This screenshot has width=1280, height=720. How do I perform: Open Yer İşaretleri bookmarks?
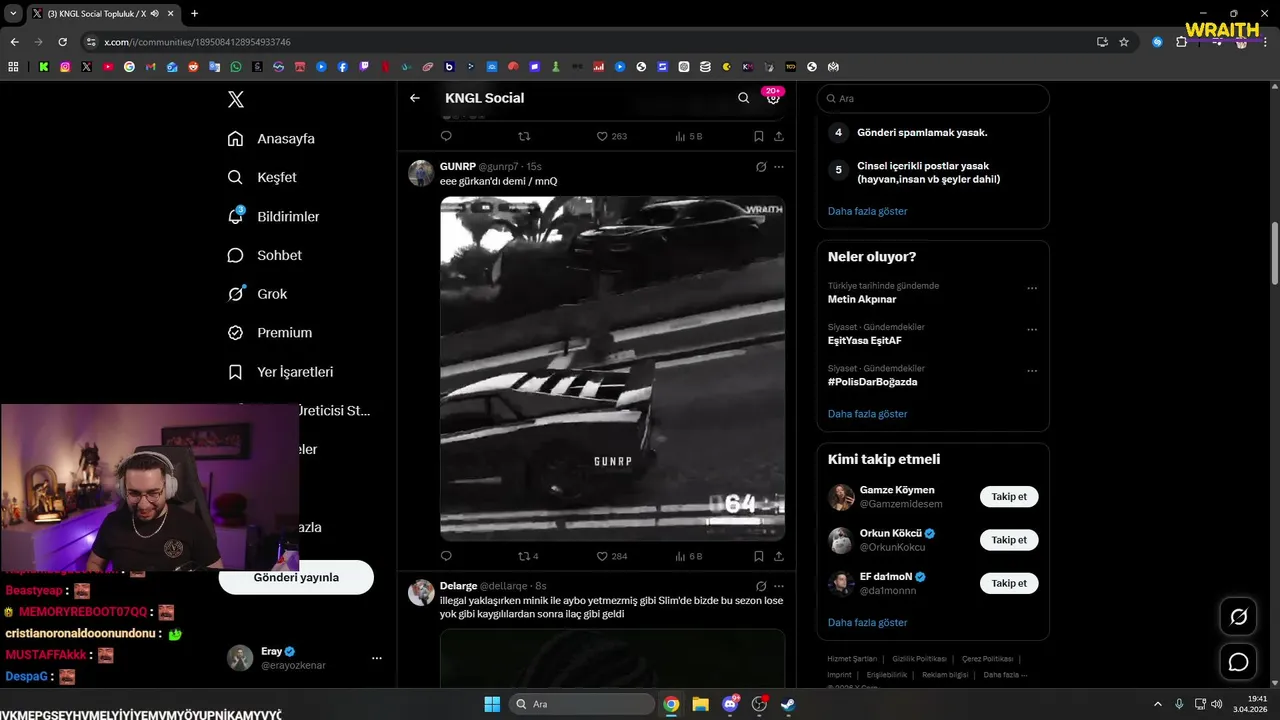click(x=280, y=372)
